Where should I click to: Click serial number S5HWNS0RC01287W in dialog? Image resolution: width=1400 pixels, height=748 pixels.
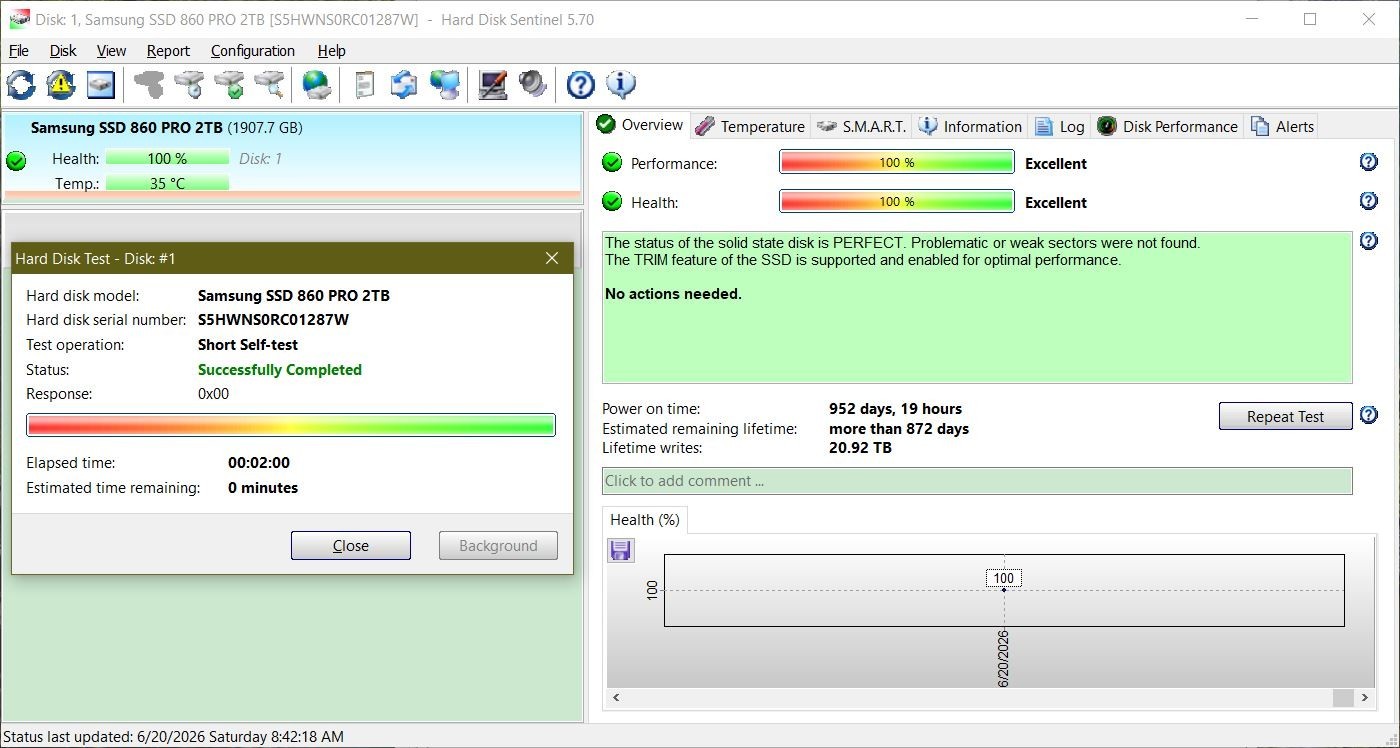pyautogui.click(x=273, y=320)
